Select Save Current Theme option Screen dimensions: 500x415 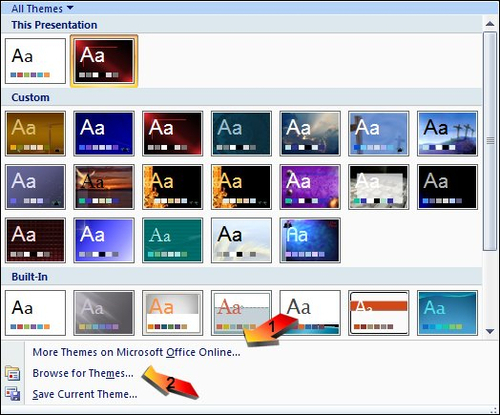coord(85,394)
